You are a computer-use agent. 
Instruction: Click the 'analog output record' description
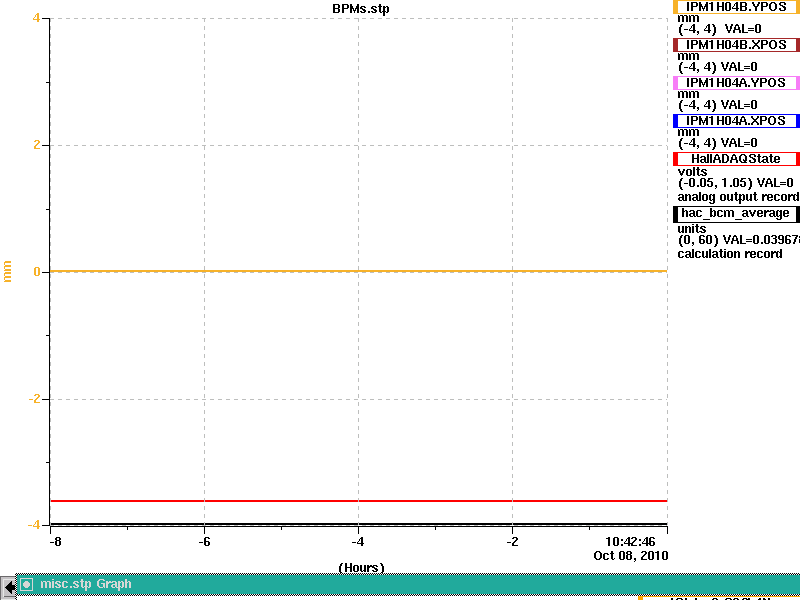[738, 197]
